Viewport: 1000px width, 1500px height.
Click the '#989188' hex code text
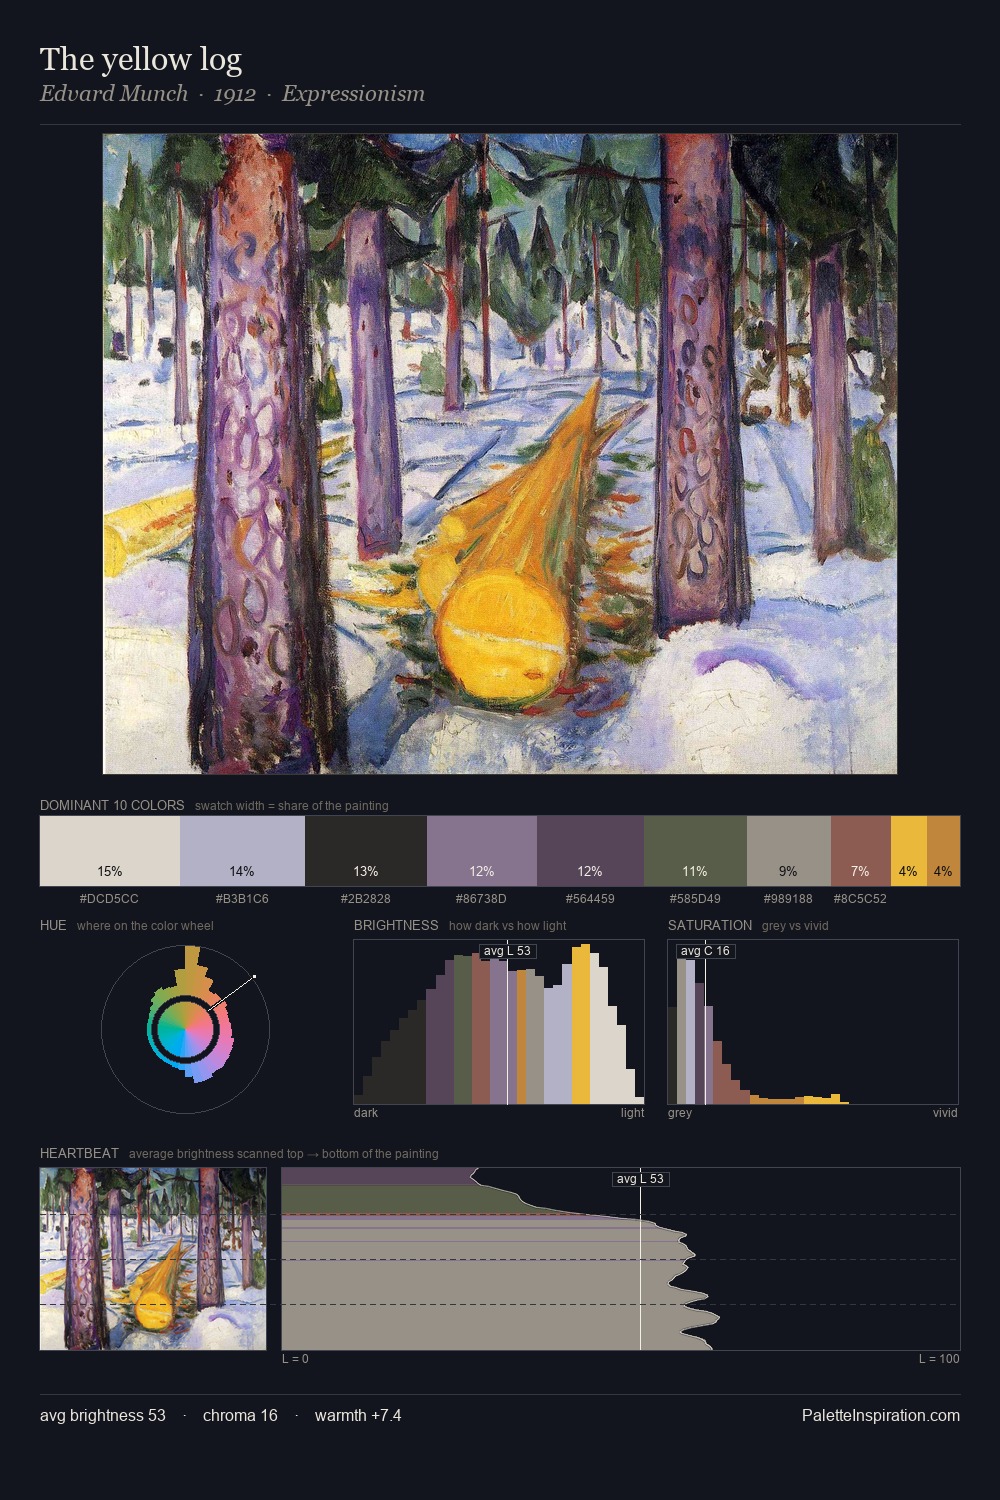(789, 898)
